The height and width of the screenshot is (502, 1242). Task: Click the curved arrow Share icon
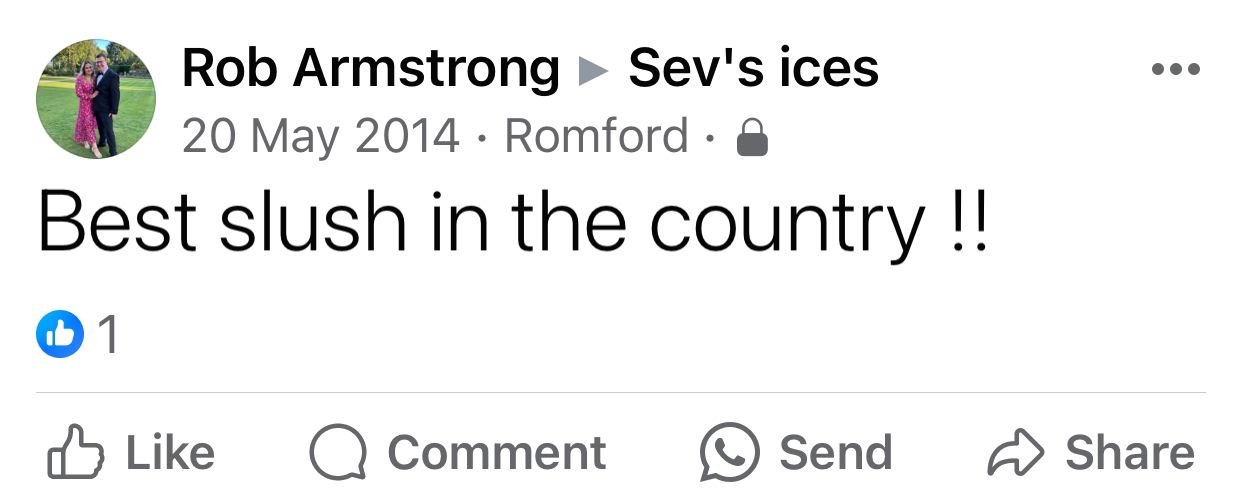(1015, 453)
